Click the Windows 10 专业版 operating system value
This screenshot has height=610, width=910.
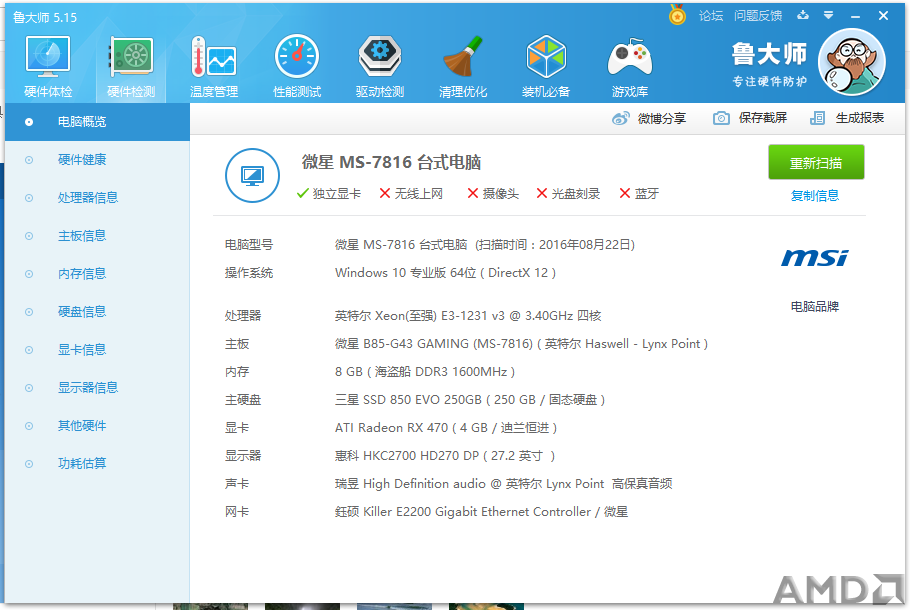[x=445, y=273]
